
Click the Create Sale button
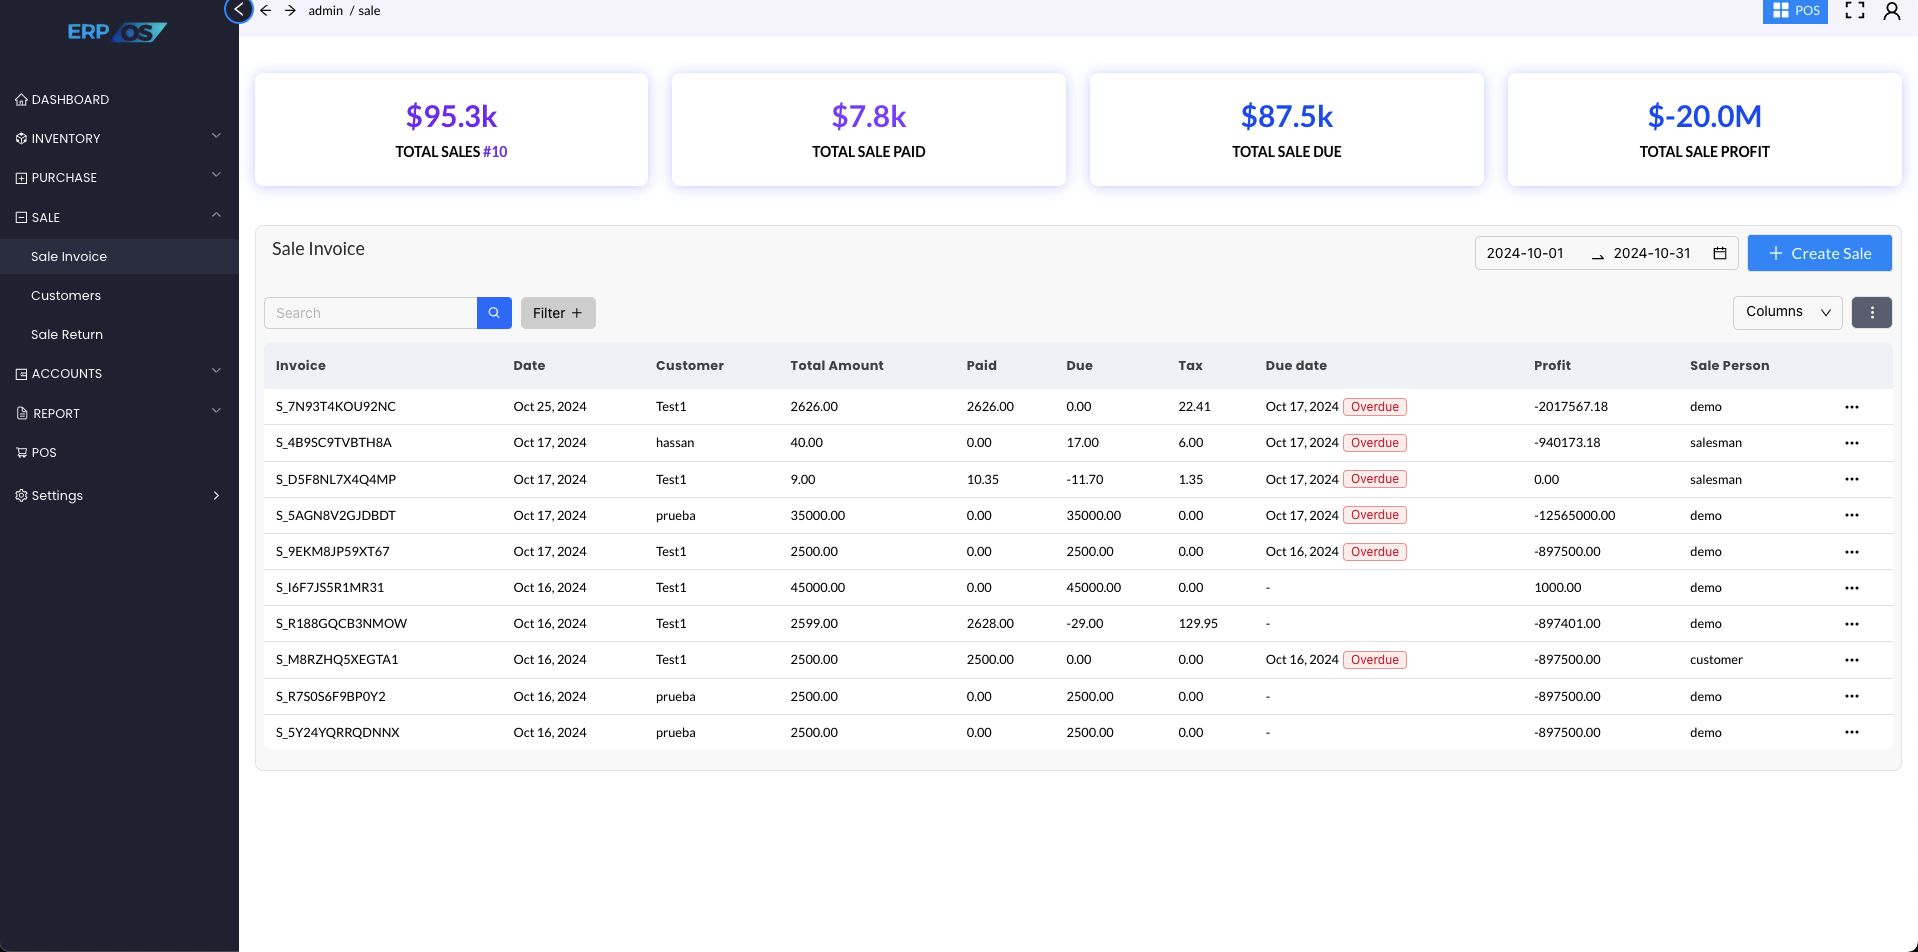click(1818, 254)
